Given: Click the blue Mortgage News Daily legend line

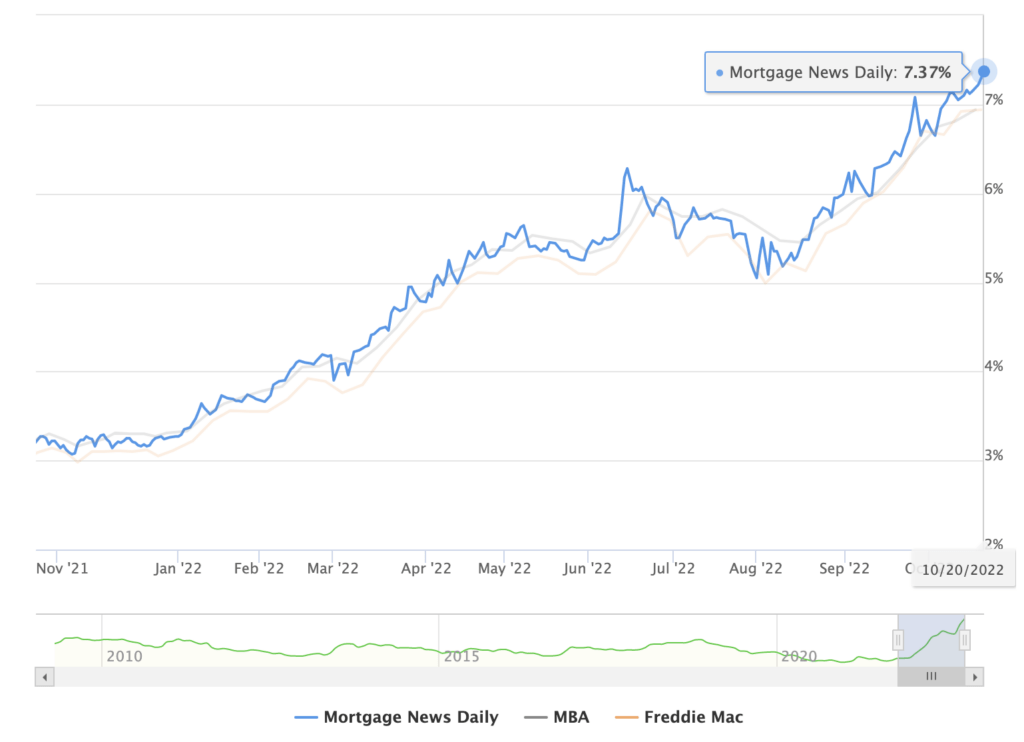Looking at the screenshot, I should pyautogui.click(x=310, y=717).
